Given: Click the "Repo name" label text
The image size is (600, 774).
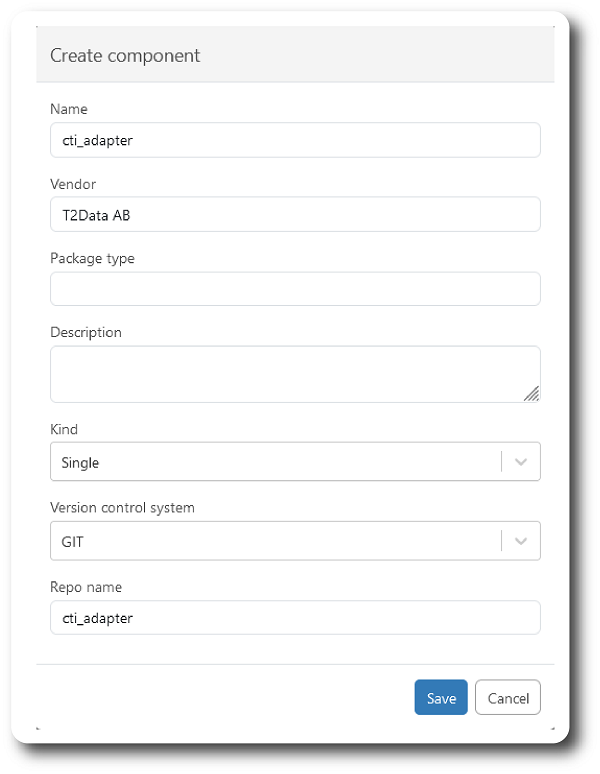Looking at the screenshot, I should coord(86,587).
